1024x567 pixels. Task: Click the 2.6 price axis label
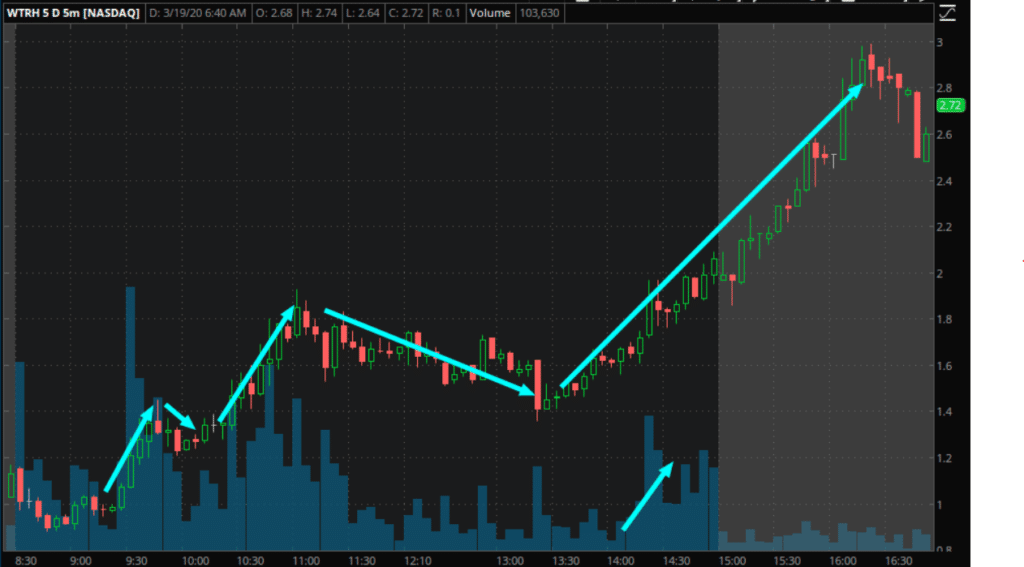coord(944,135)
